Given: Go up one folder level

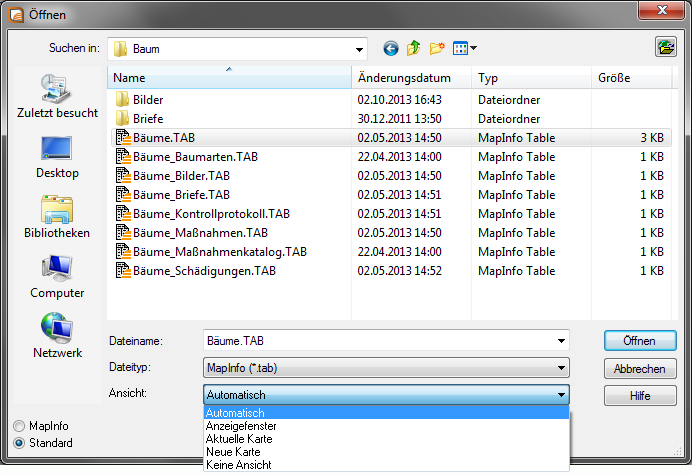Looking at the screenshot, I should pos(414,48).
